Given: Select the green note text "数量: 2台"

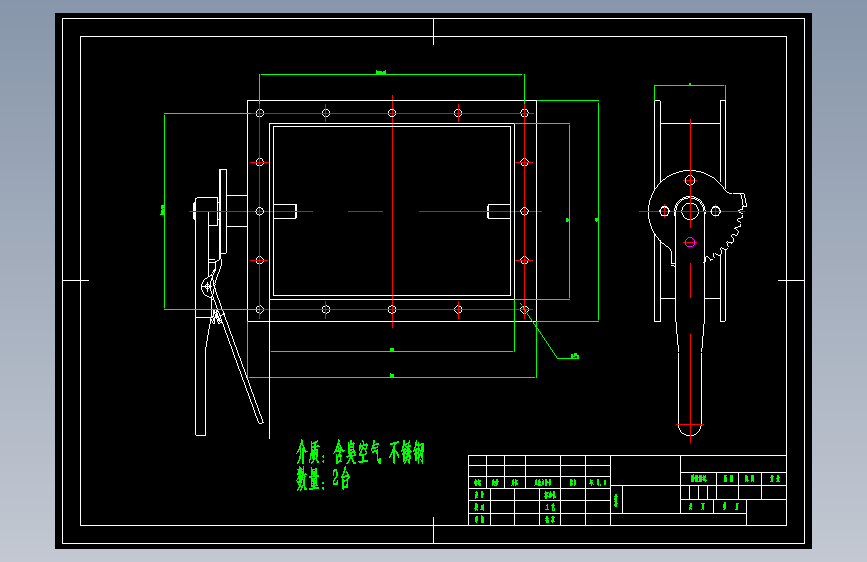Looking at the screenshot, I should click(323, 478).
